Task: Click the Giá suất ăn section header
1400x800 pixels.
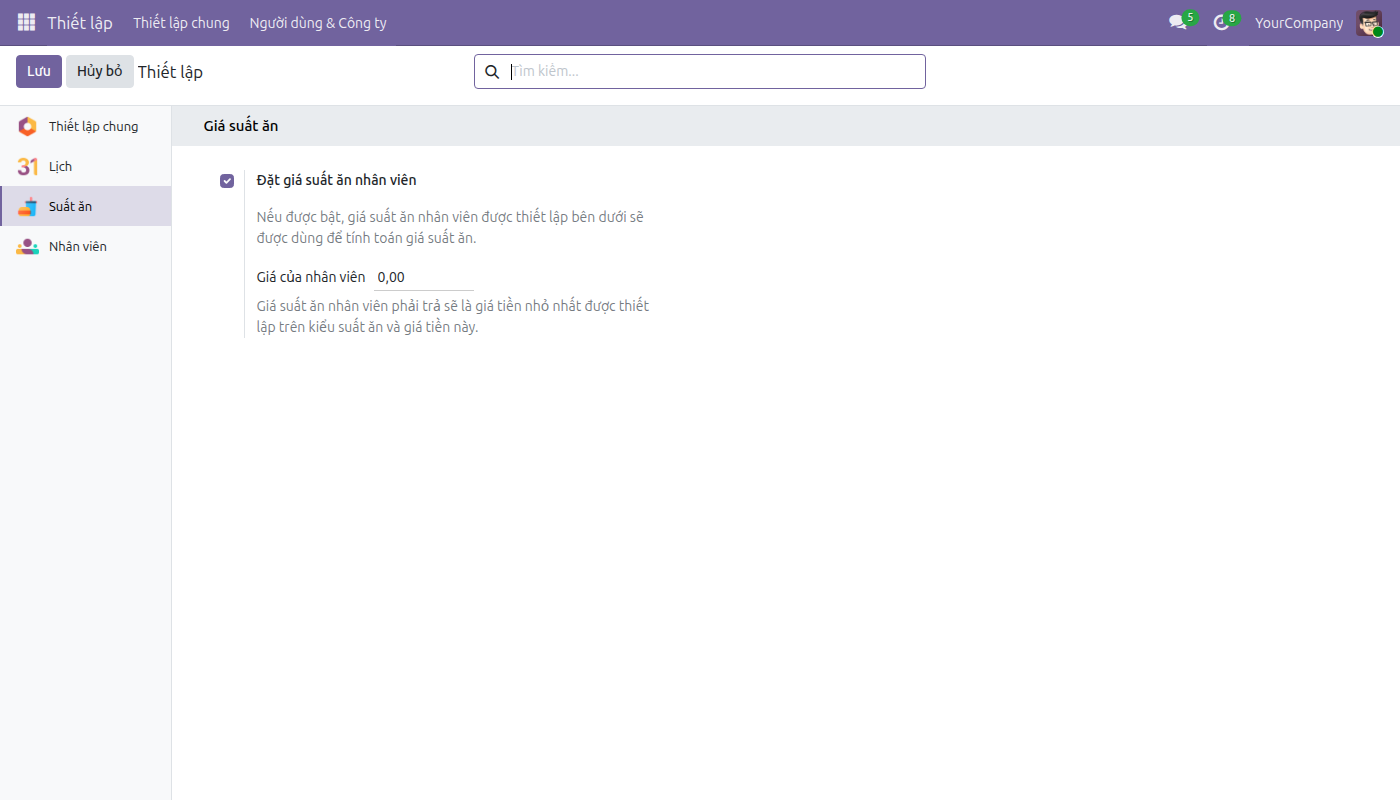Action: pyautogui.click(x=241, y=126)
